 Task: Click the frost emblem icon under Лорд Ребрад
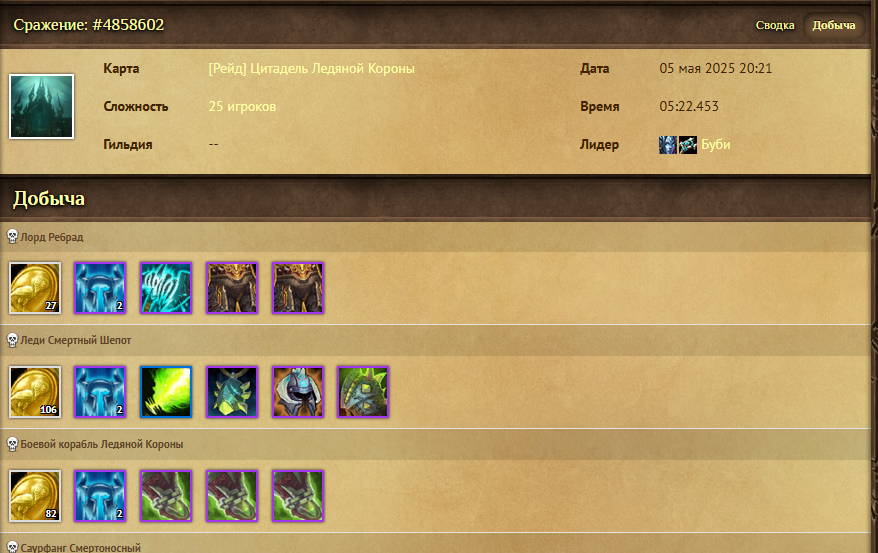pos(100,288)
